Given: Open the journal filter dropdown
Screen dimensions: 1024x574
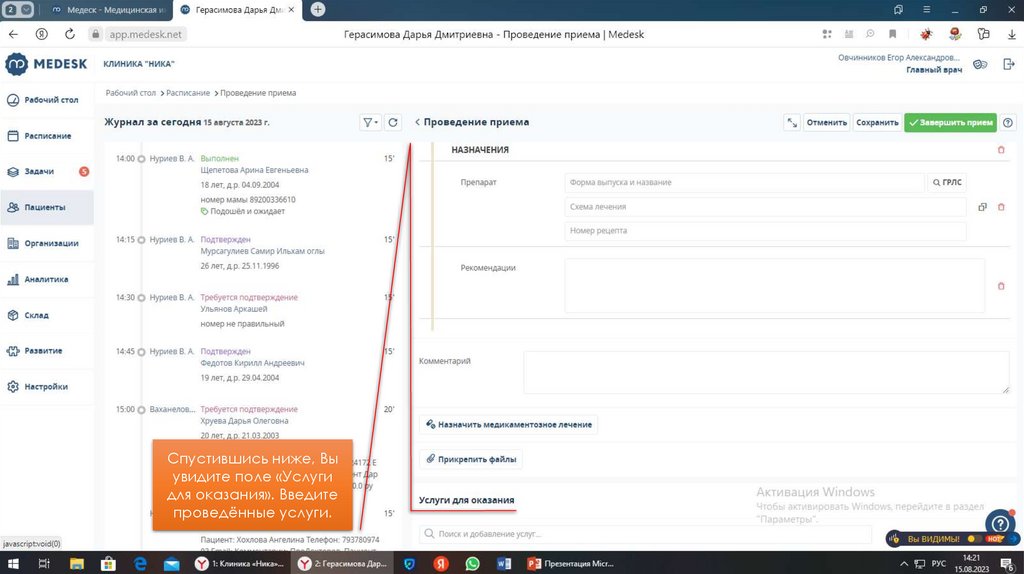Looking at the screenshot, I should coord(370,122).
